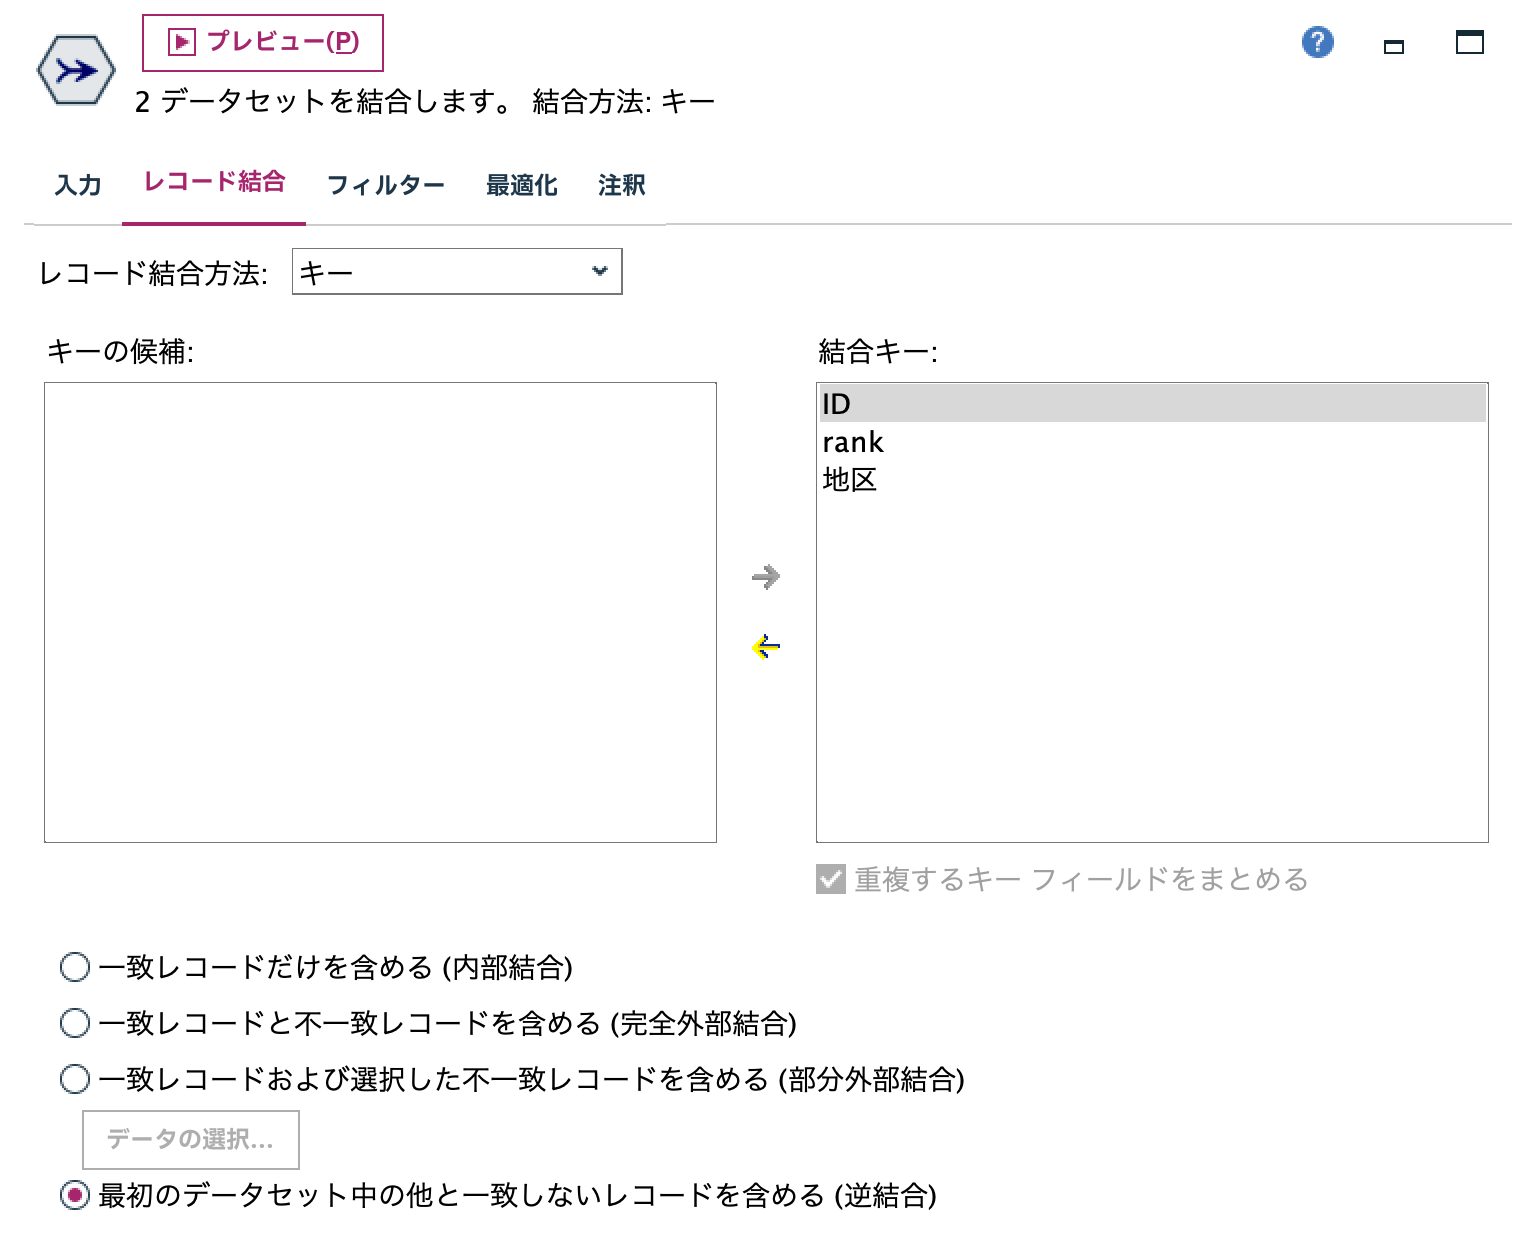Screen dimensions: 1534x1238
Task: Open the 注釈 tab
Action: (621, 185)
